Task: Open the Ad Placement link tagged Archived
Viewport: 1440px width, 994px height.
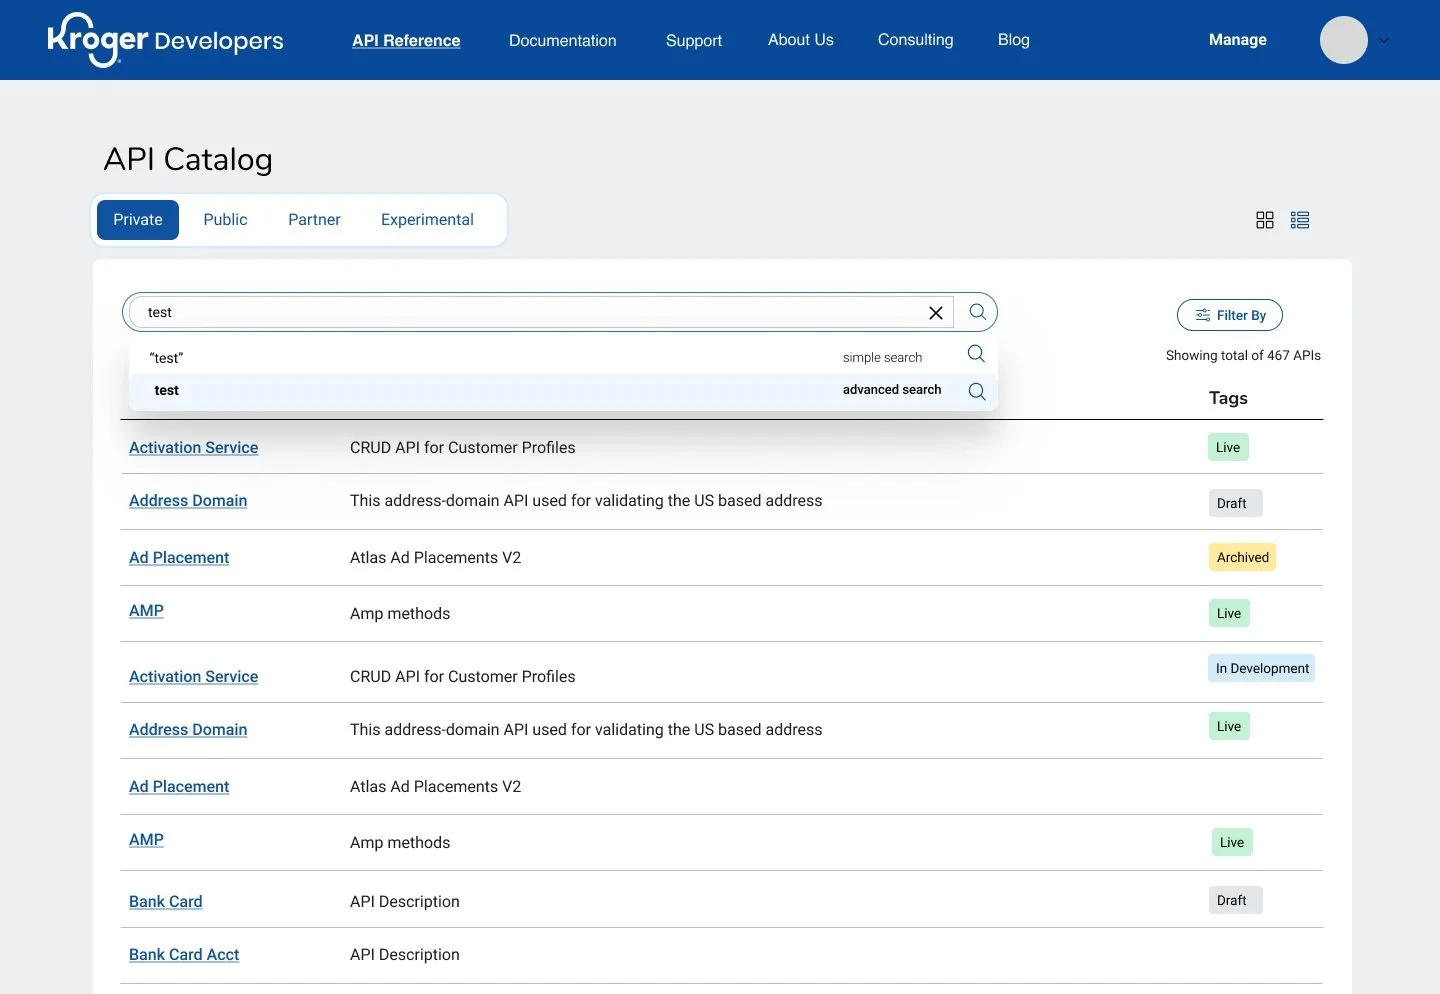Action: tap(179, 558)
